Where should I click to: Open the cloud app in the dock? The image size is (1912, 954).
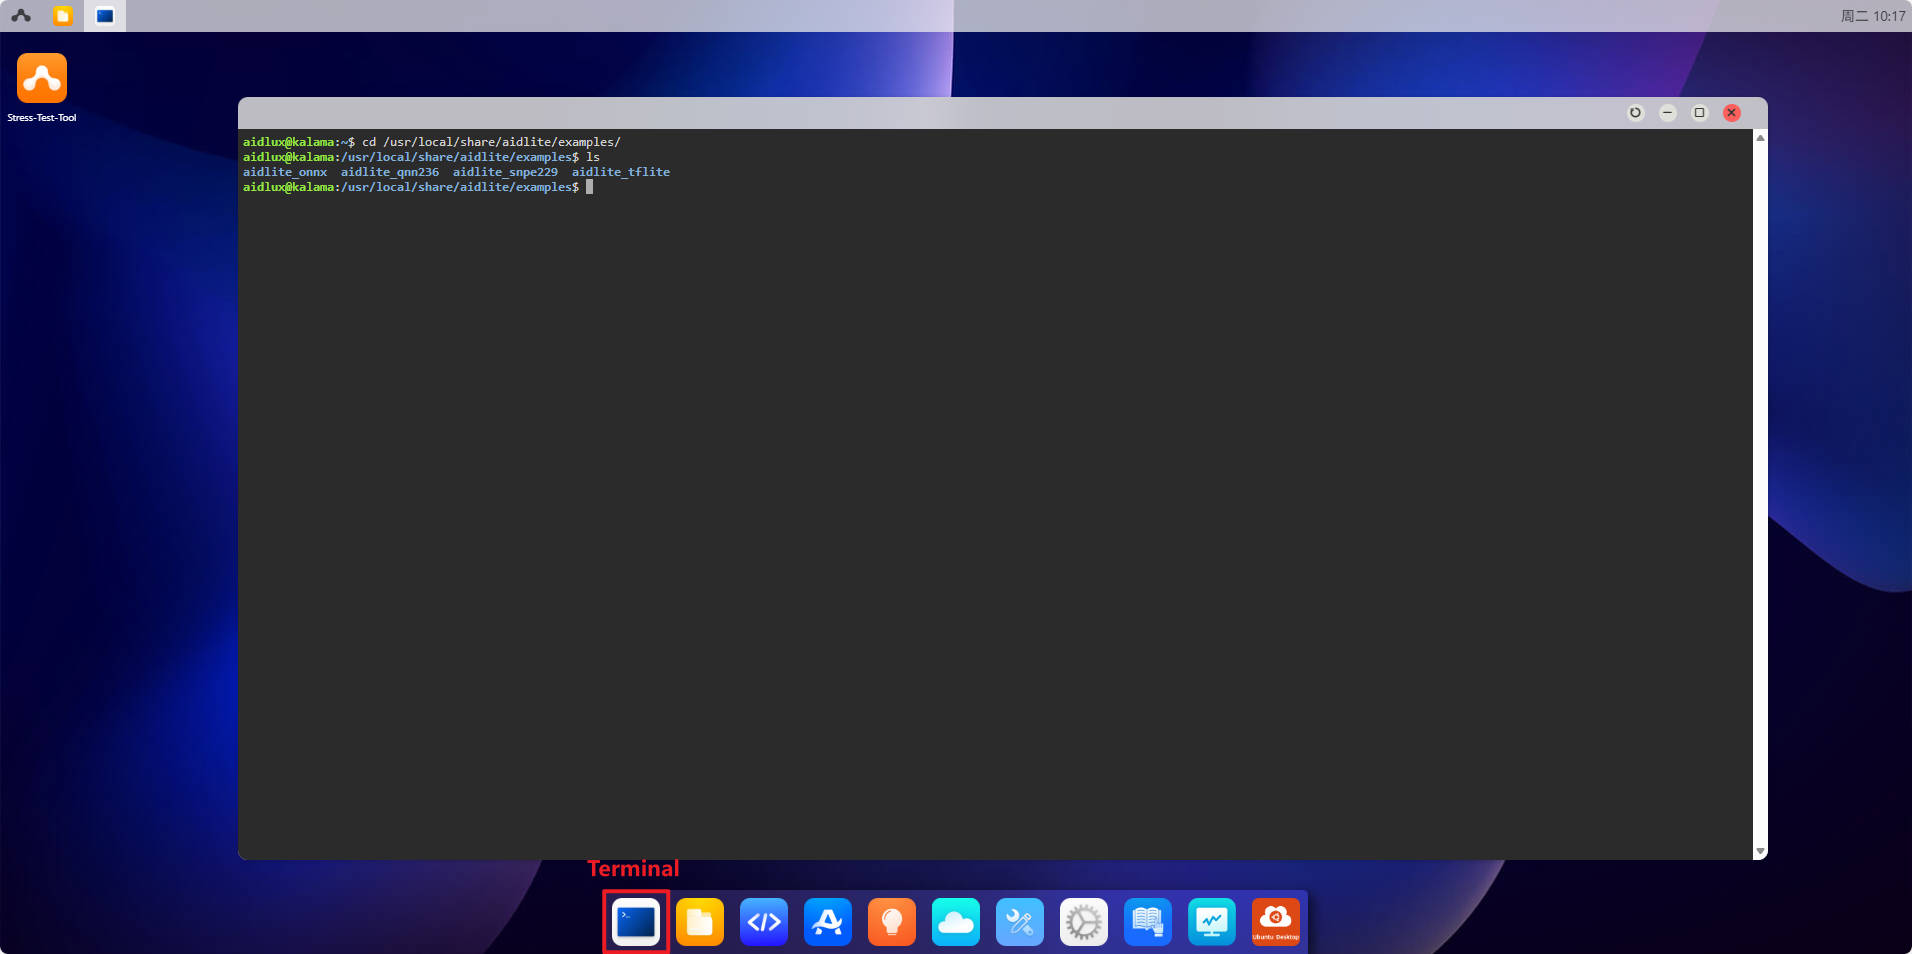click(956, 921)
